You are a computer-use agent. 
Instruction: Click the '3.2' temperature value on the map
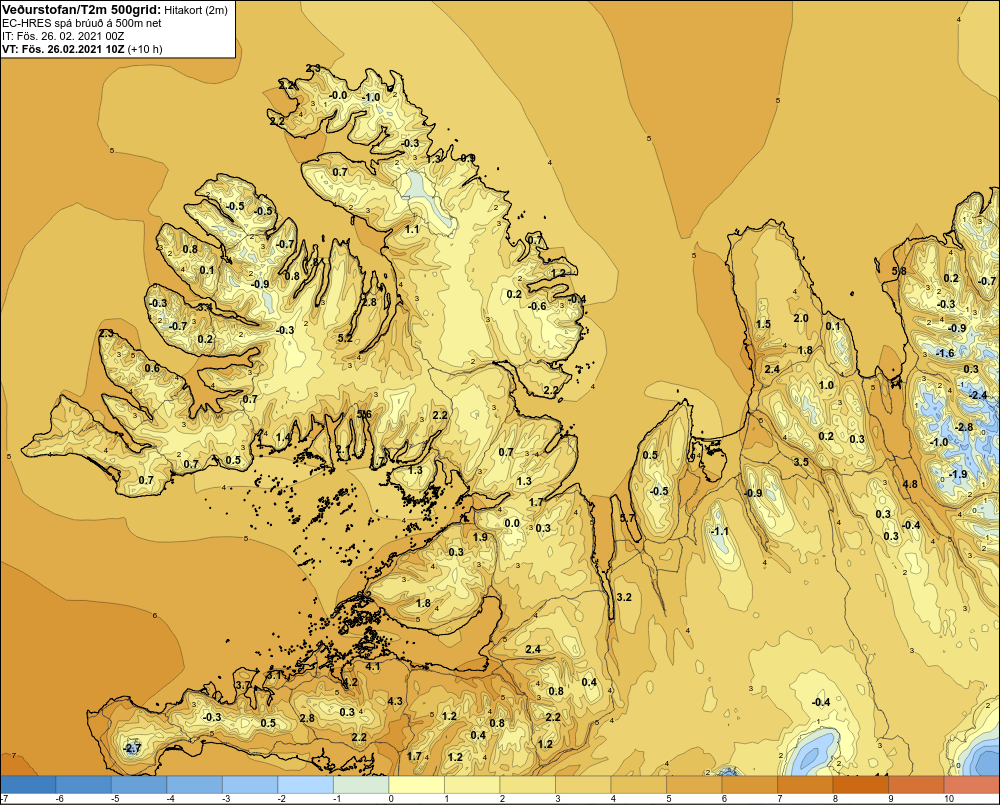tap(624, 597)
